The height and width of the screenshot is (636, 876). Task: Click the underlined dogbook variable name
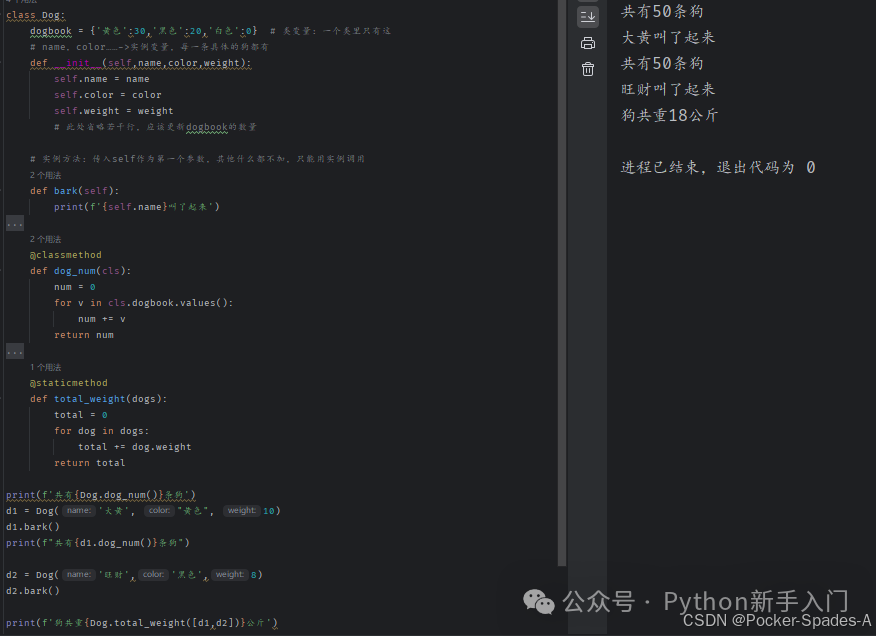(x=51, y=30)
